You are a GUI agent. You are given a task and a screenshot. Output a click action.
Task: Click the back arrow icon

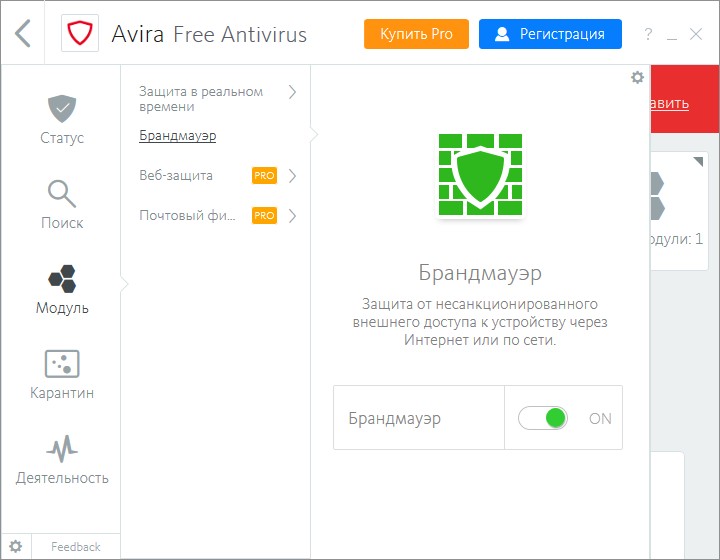tap(22, 34)
